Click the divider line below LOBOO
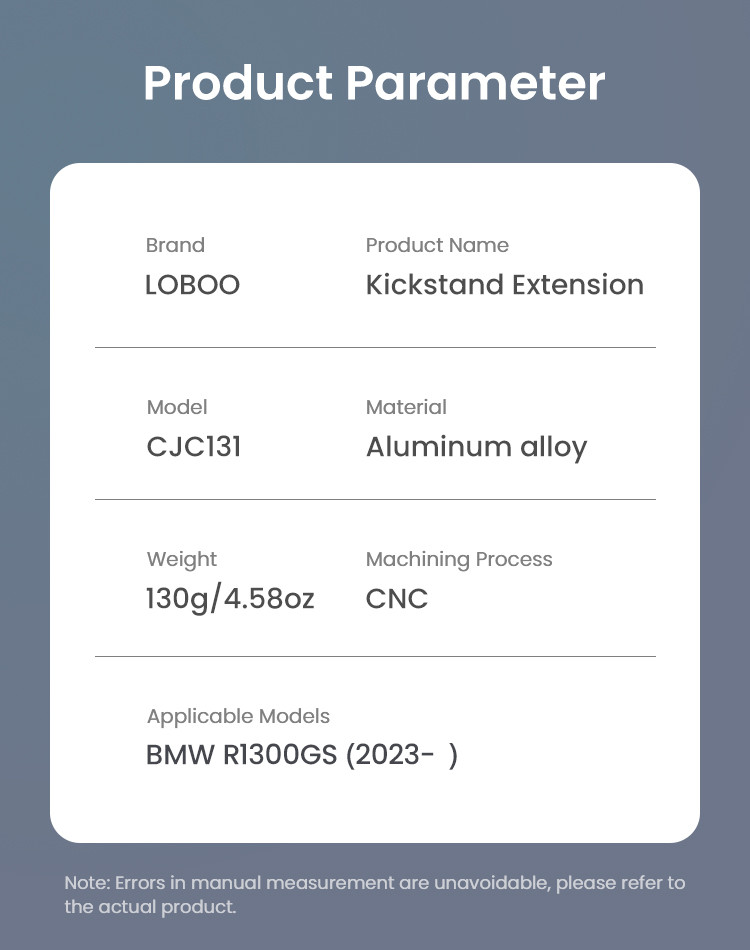This screenshot has width=750, height=950. tap(375, 348)
